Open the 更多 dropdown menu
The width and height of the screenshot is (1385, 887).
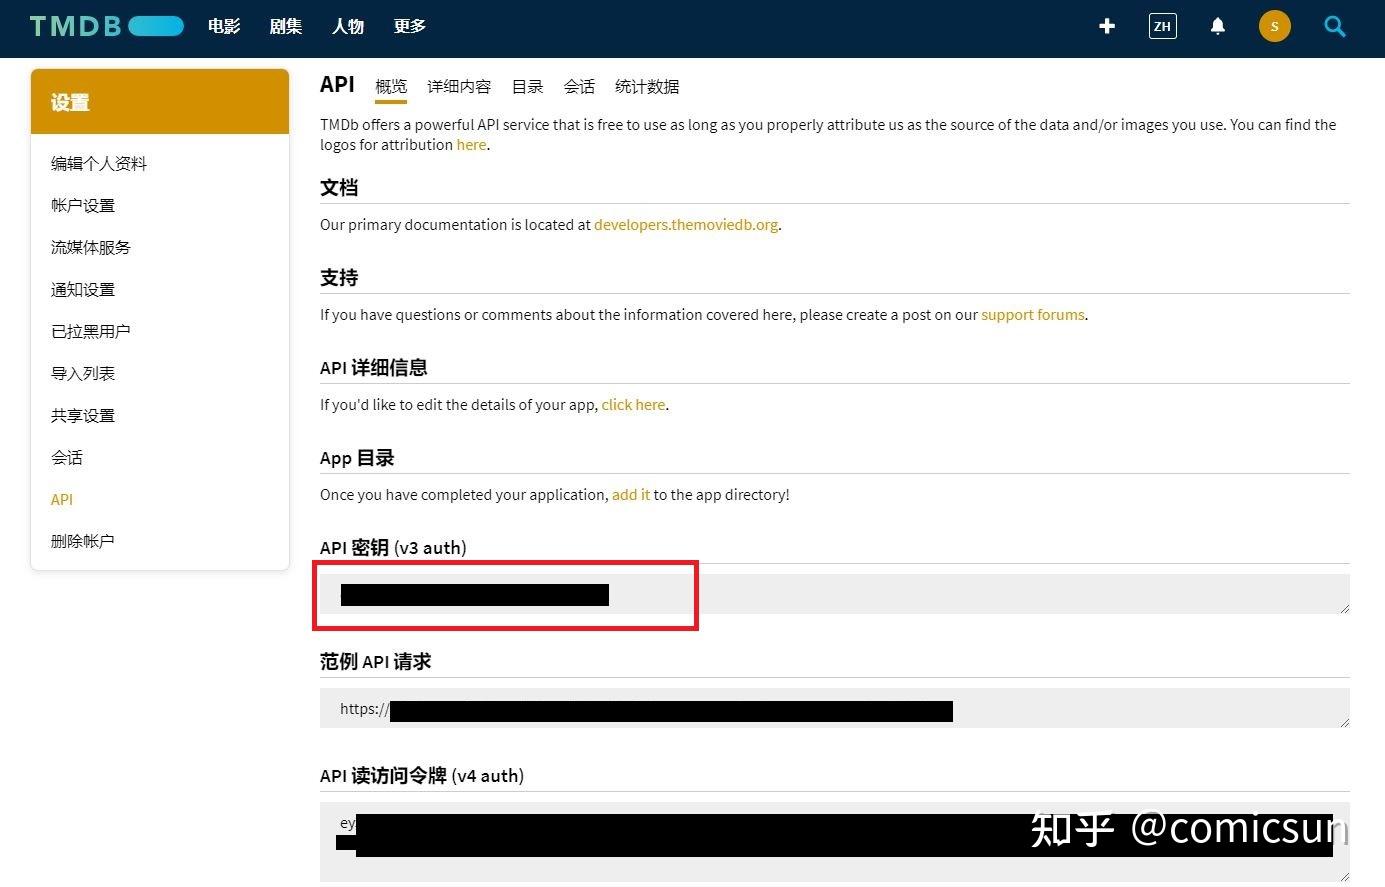tap(409, 27)
